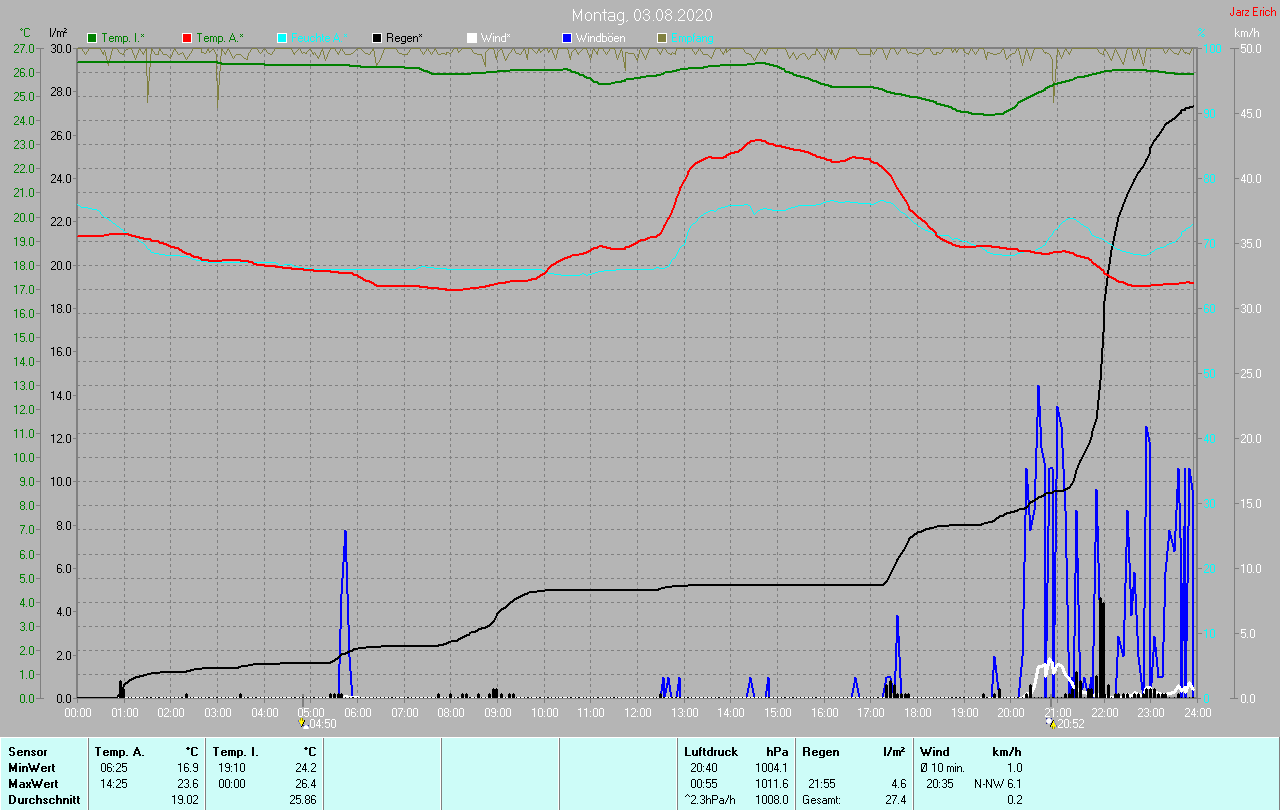Click the sunset icon at 20:52

[x=1051, y=723]
